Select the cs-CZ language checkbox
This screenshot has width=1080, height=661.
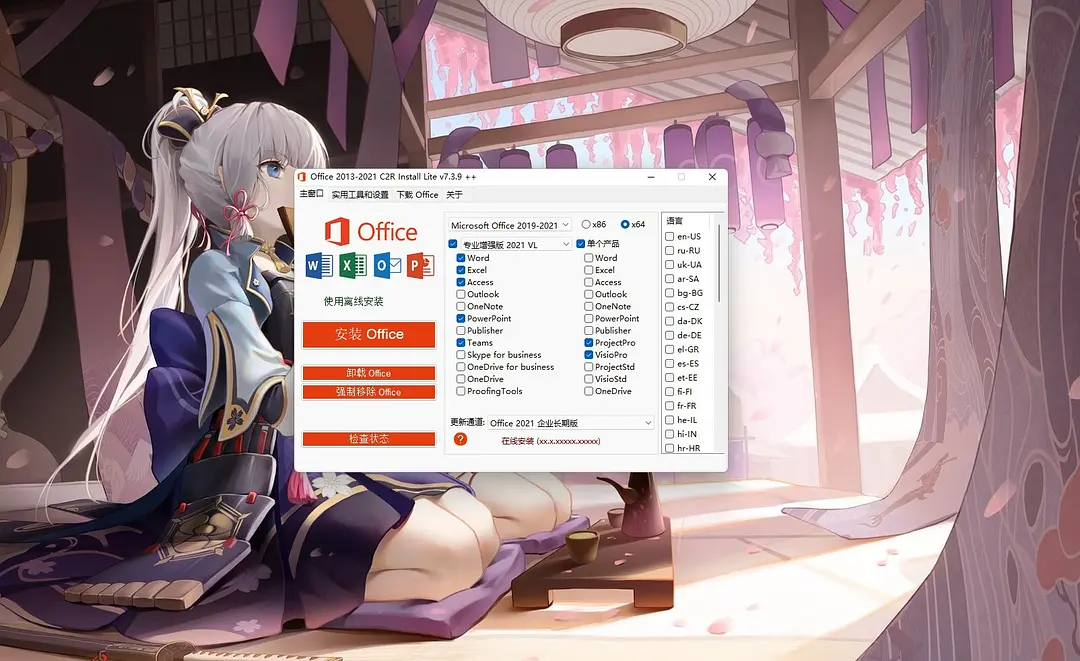coord(669,307)
